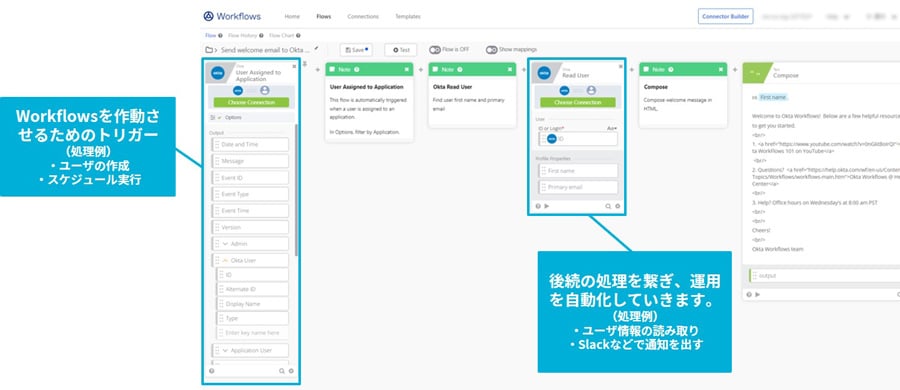This screenshot has height=390, width=900.
Task: Switch to the Flow view tab
Action: point(211,36)
